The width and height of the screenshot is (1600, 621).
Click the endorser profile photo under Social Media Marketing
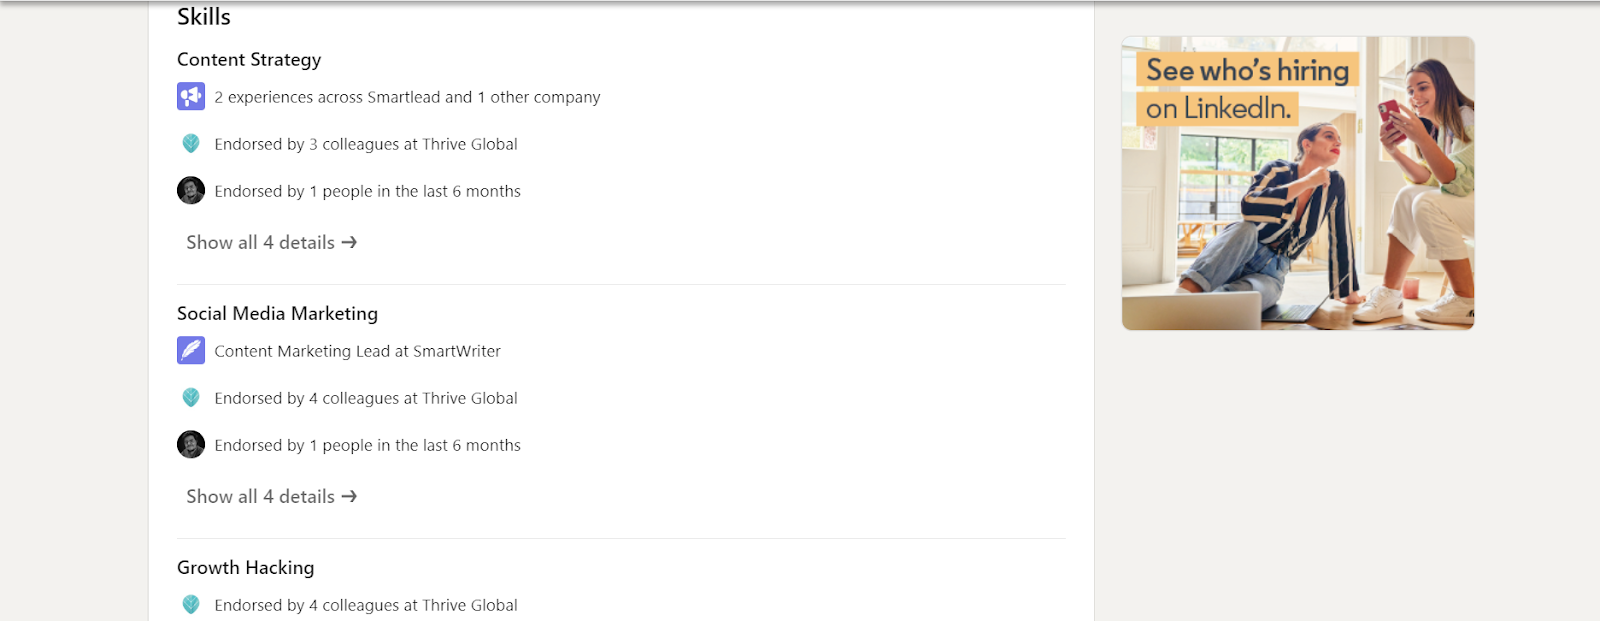click(x=191, y=444)
